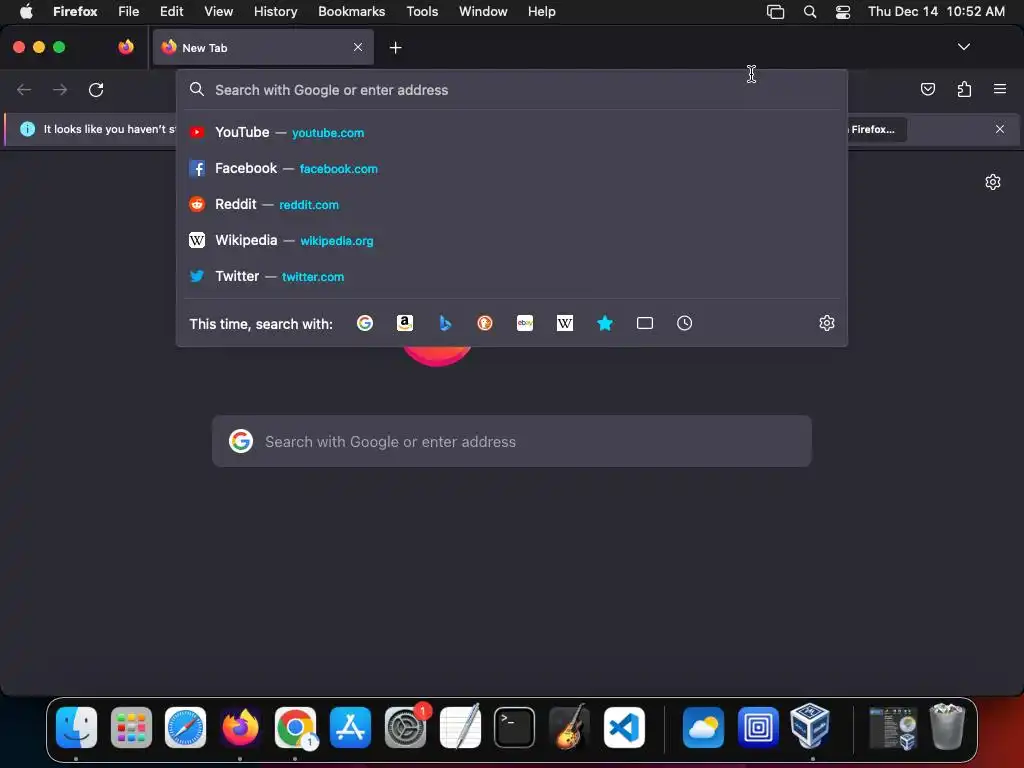
Task: Reload the current page
Action: (96, 89)
